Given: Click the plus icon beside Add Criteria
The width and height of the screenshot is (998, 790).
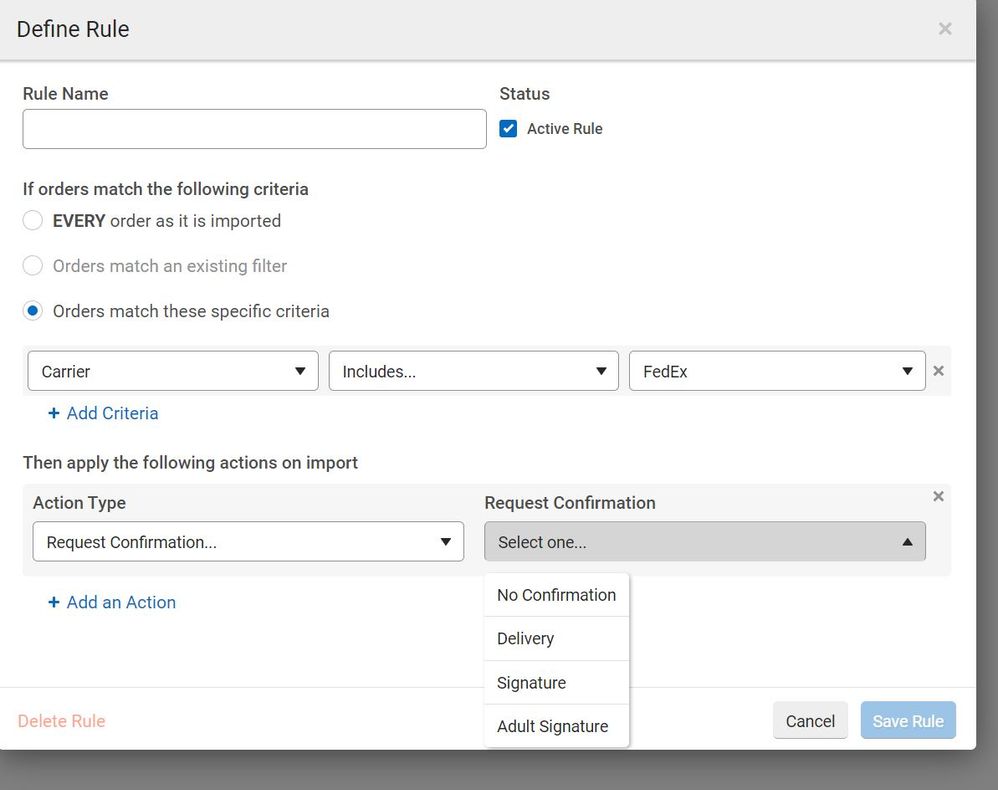Looking at the screenshot, I should 54,413.
